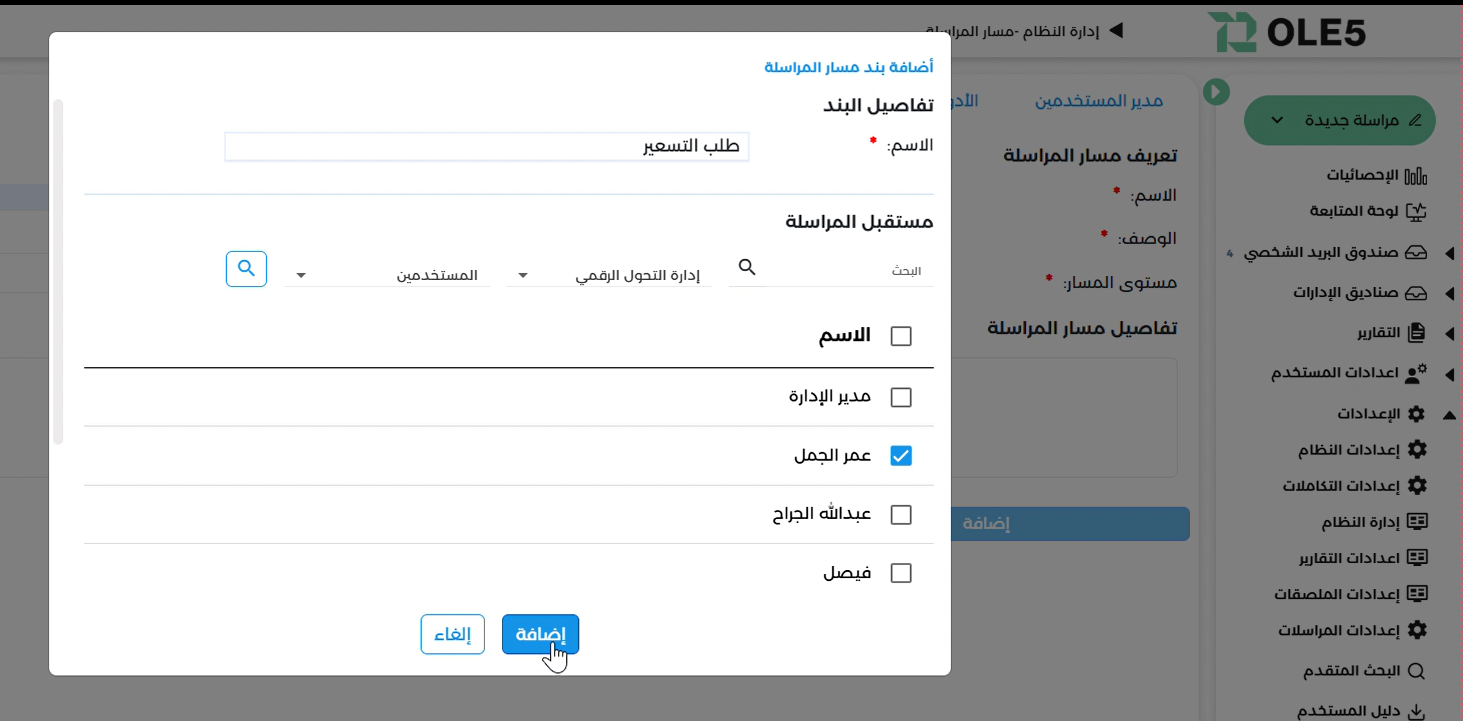Toggle the select-all الاسم header checkbox
The height and width of the screenshot is (721, 1463).
901,336
